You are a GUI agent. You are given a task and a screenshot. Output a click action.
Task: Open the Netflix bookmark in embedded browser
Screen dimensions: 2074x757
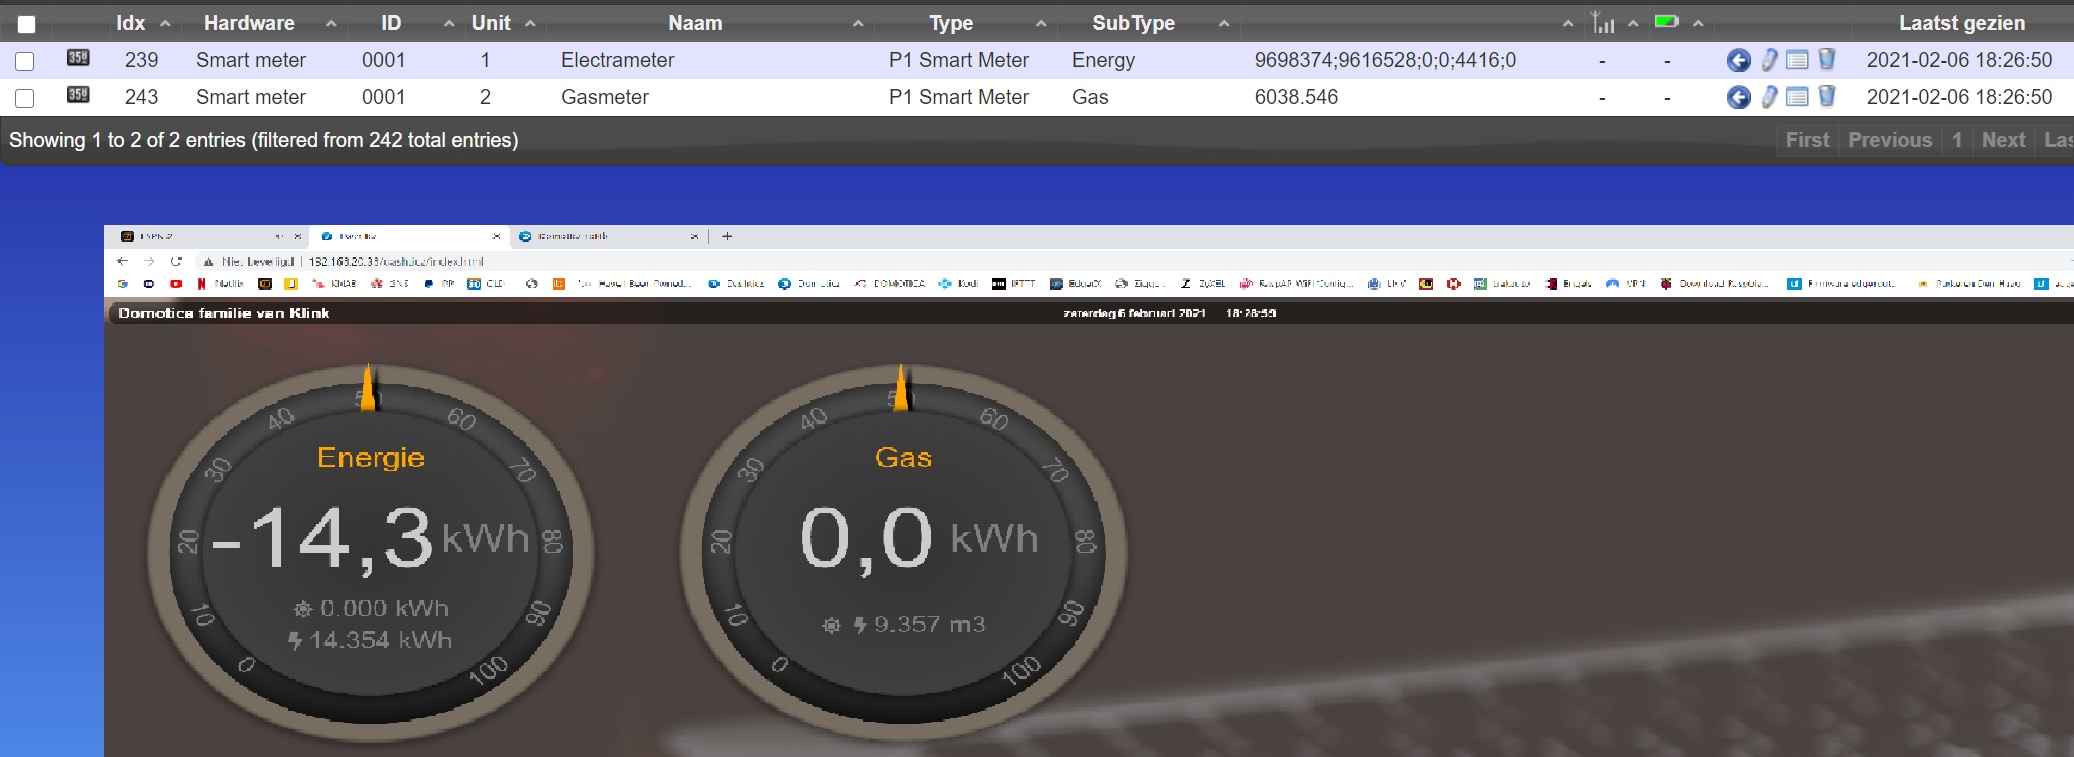tap(221, 284)
